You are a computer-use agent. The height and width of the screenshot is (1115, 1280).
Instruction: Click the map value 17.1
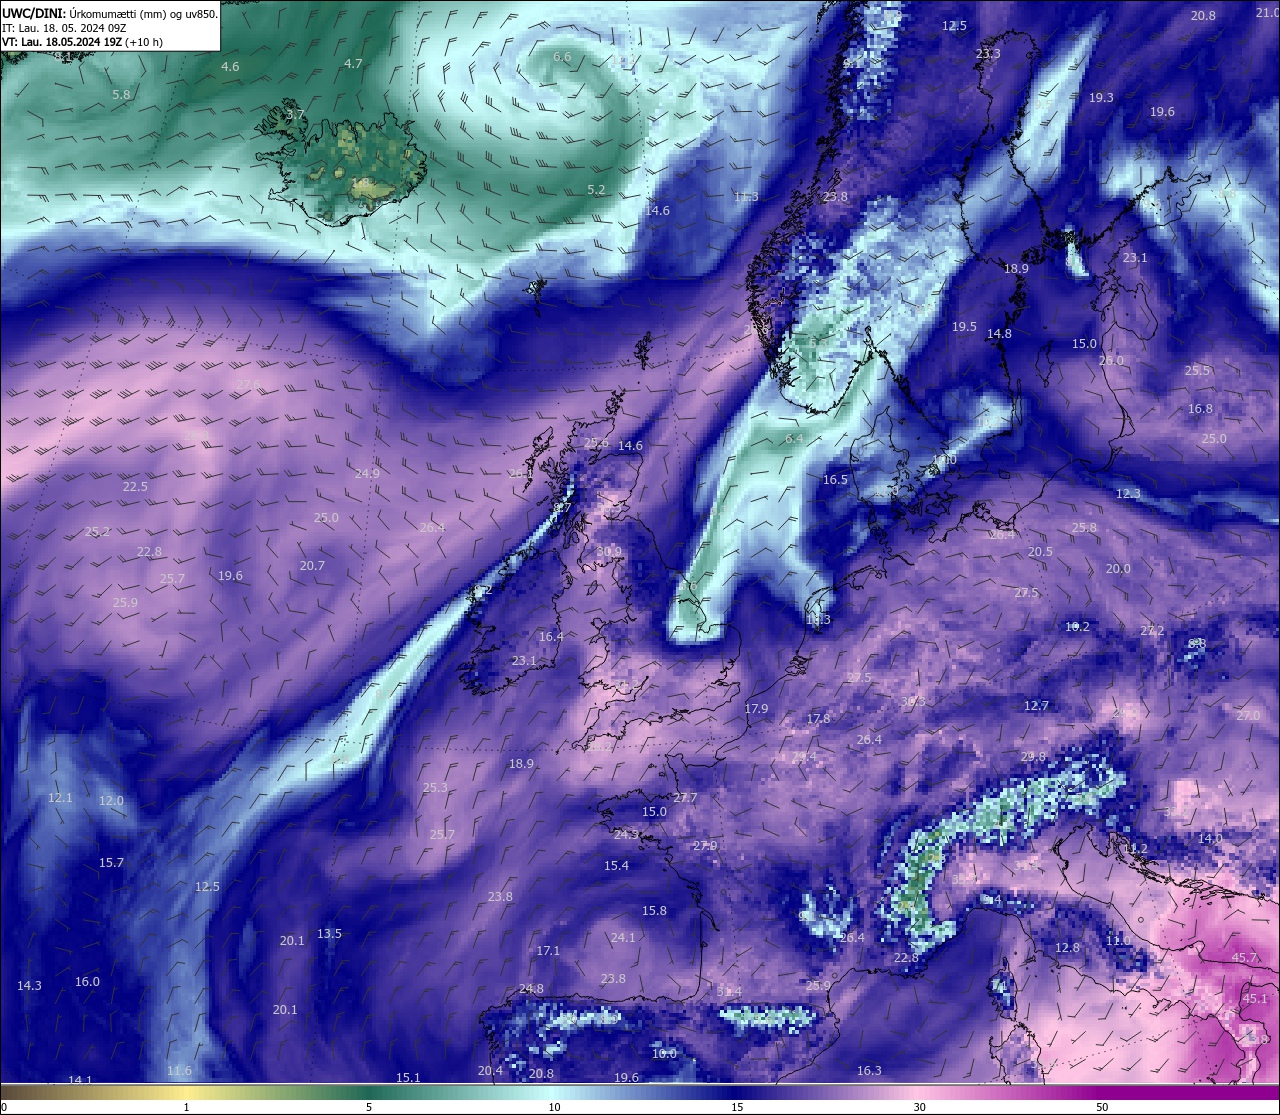tap(548, 950)
